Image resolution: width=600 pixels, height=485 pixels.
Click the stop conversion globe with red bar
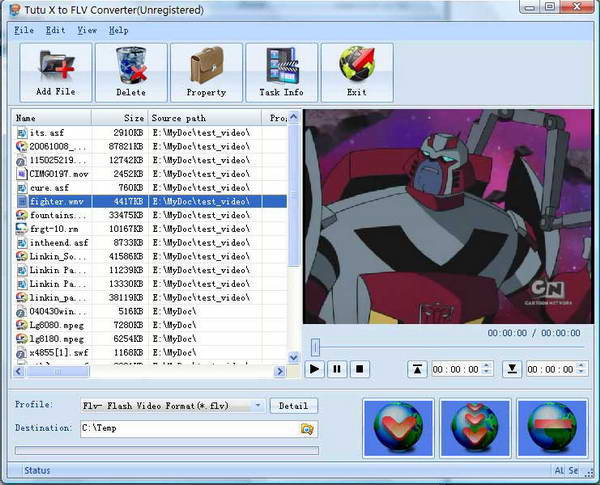point(552,428)
